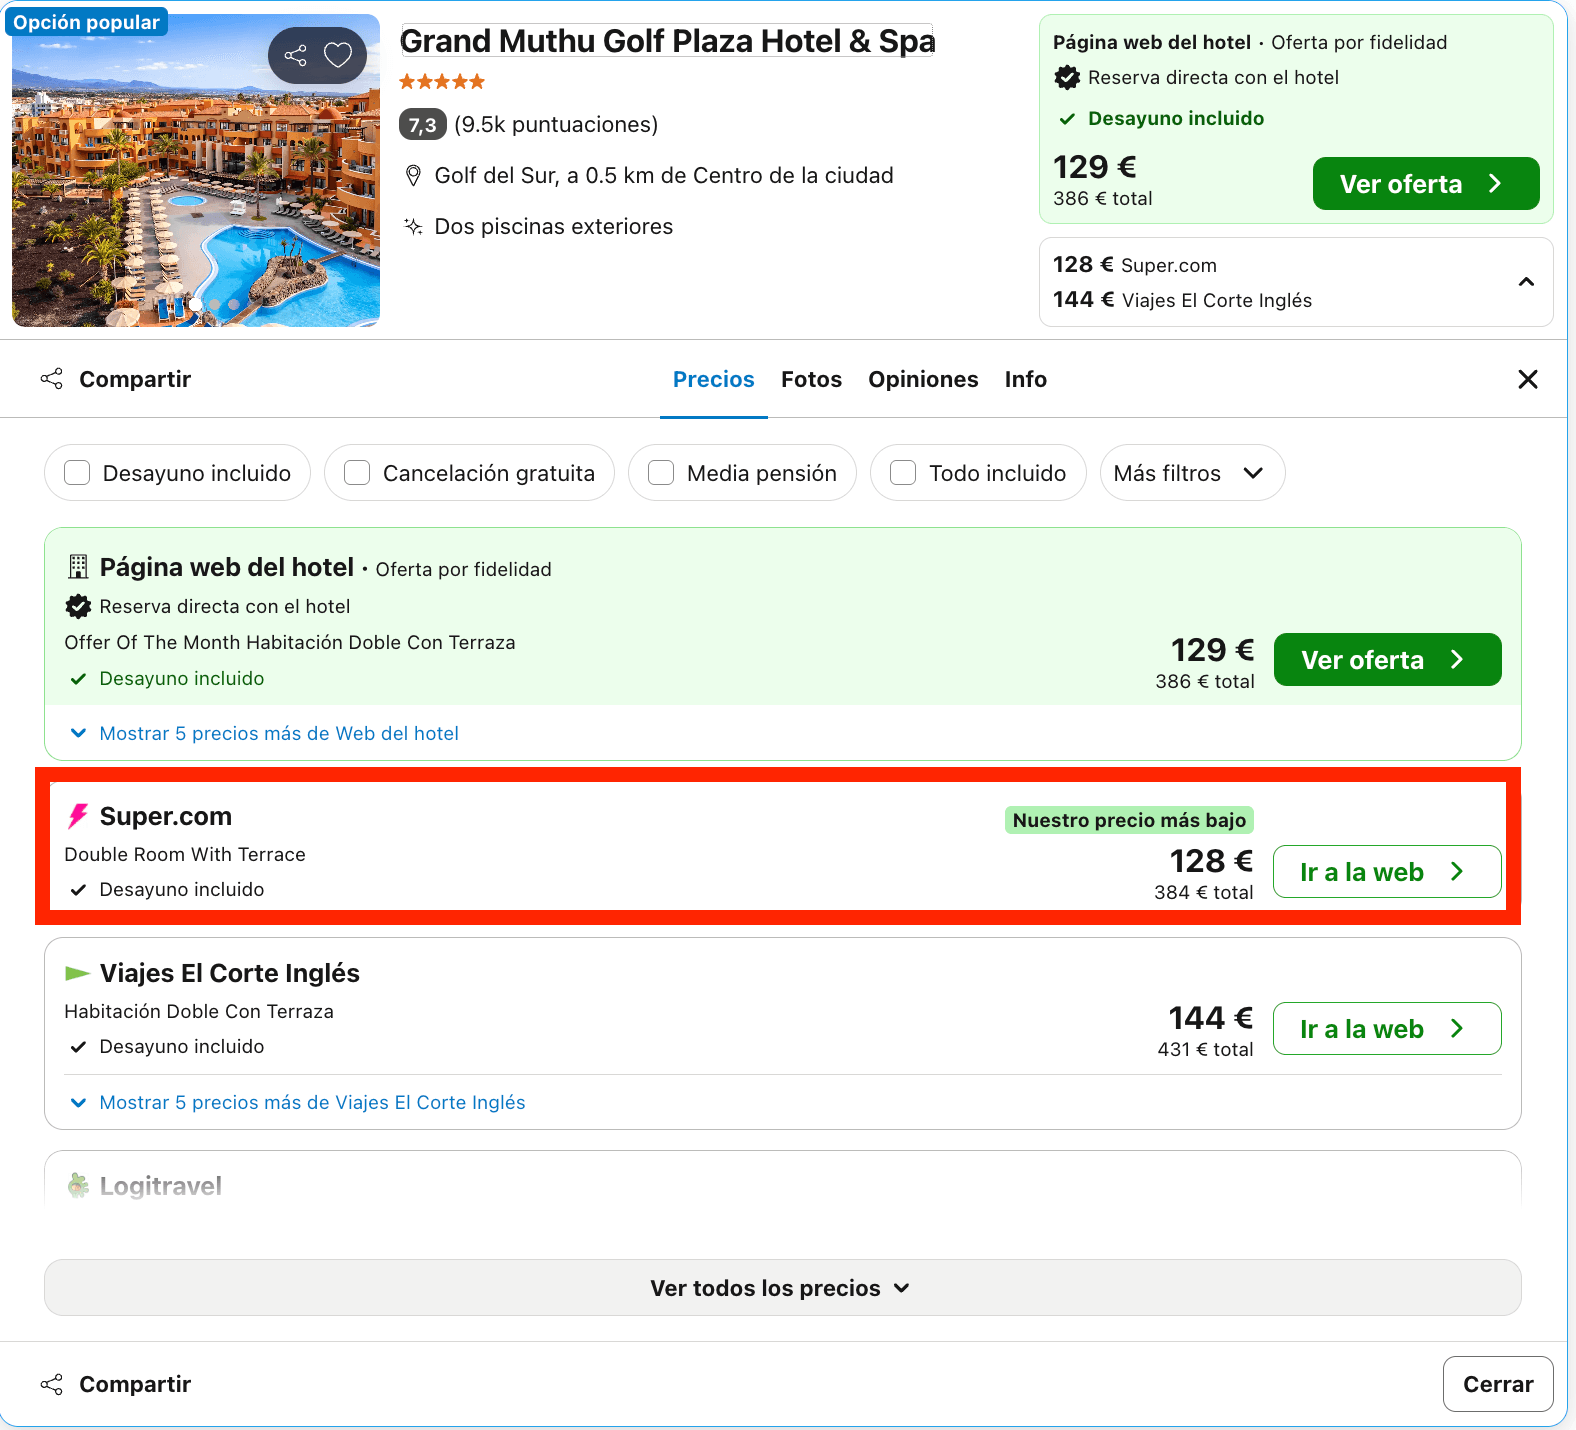Click the verified badge in the top offer card
This screenshot has height=1430, width=1576.
(1067, 77)
